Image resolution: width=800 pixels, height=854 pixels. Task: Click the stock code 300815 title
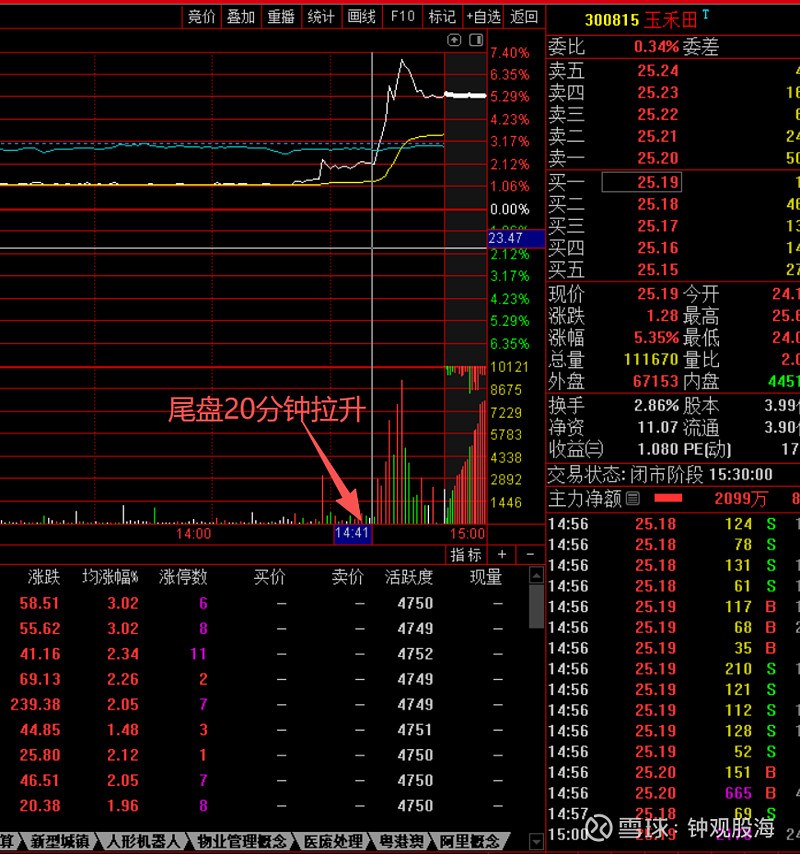612,21
